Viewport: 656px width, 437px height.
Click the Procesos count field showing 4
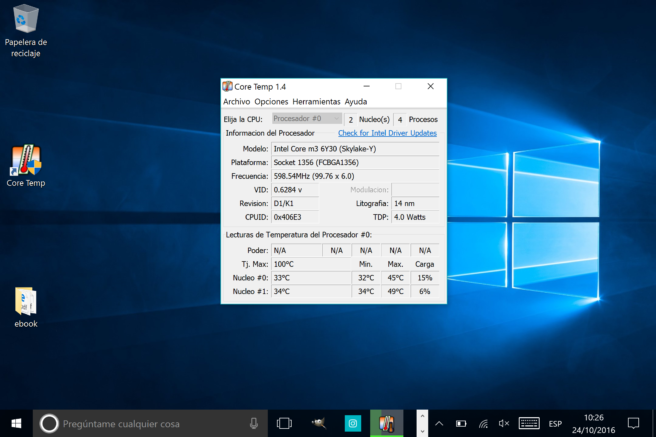(x=400, y=120)
